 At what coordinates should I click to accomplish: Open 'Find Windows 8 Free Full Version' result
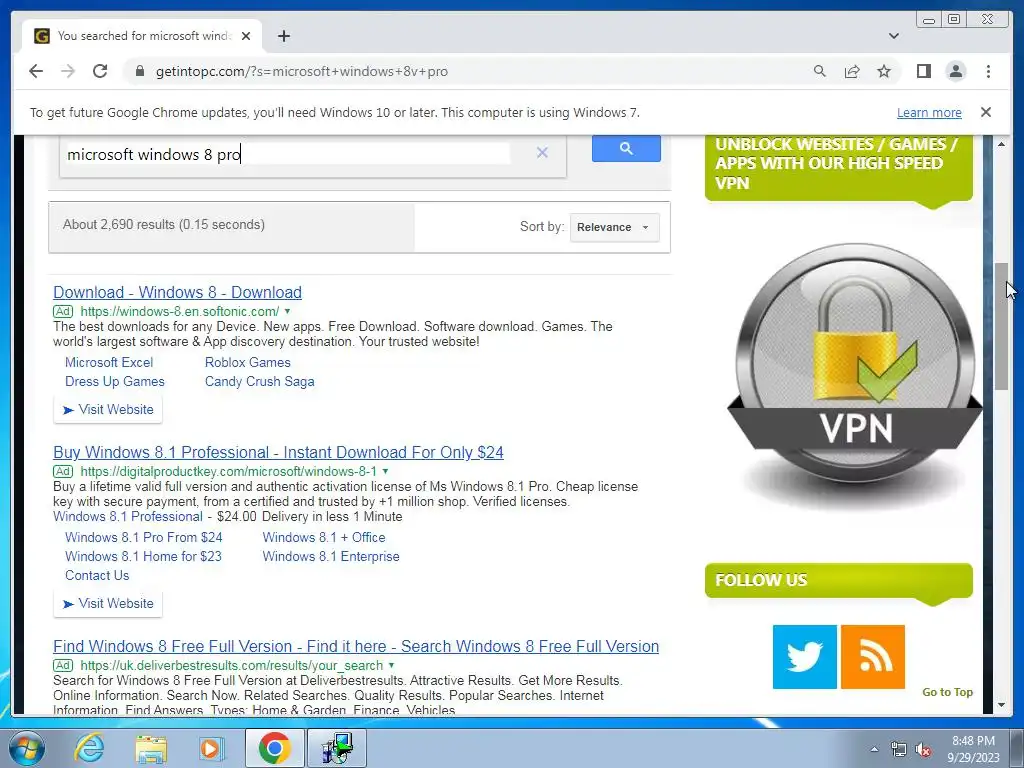pos(356,646)
